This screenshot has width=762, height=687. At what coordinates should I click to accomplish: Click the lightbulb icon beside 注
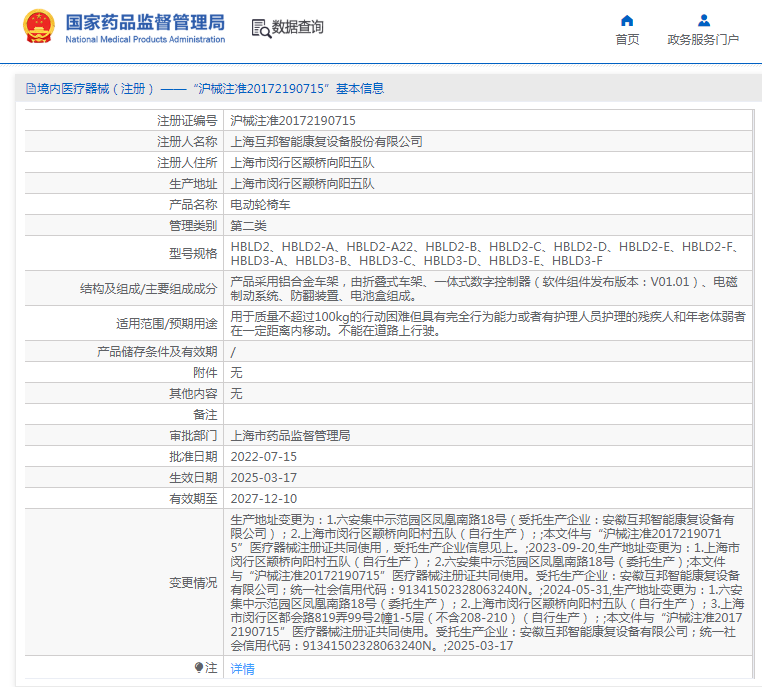pyautogui.click(x=199, y=667)
